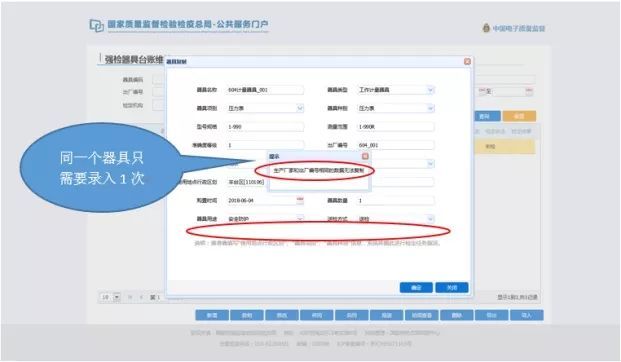This screenshot has width=621, height=362.
Task: Go to previous page with pagination arrow
Action: point(141,297)
